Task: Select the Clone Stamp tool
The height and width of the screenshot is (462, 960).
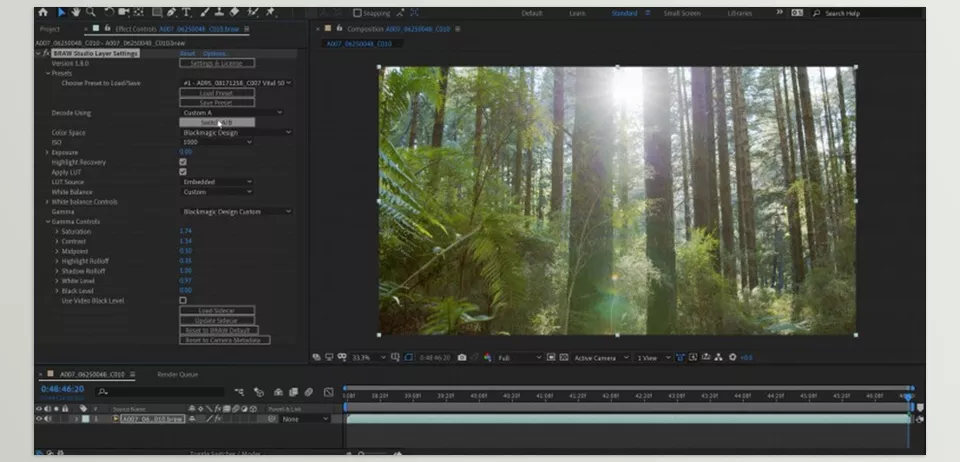Action: click(x=219, y=12)
